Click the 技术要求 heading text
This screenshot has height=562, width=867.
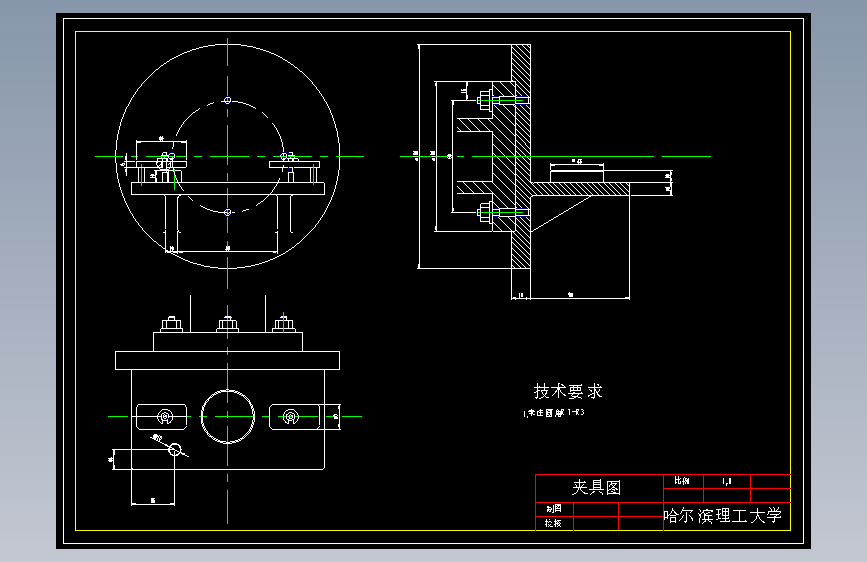(568, 392)
